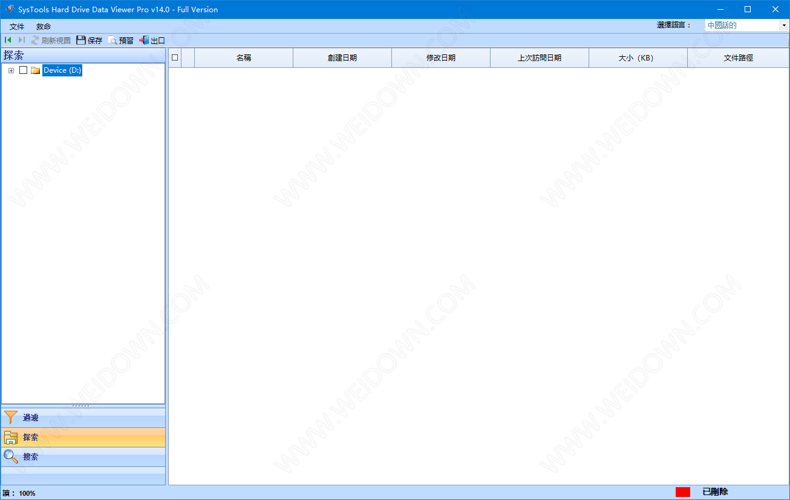The height and width of the screenshot is (500, 790).
Task: Click the 出口 export toolbar item
Action: tap(152, 40)
